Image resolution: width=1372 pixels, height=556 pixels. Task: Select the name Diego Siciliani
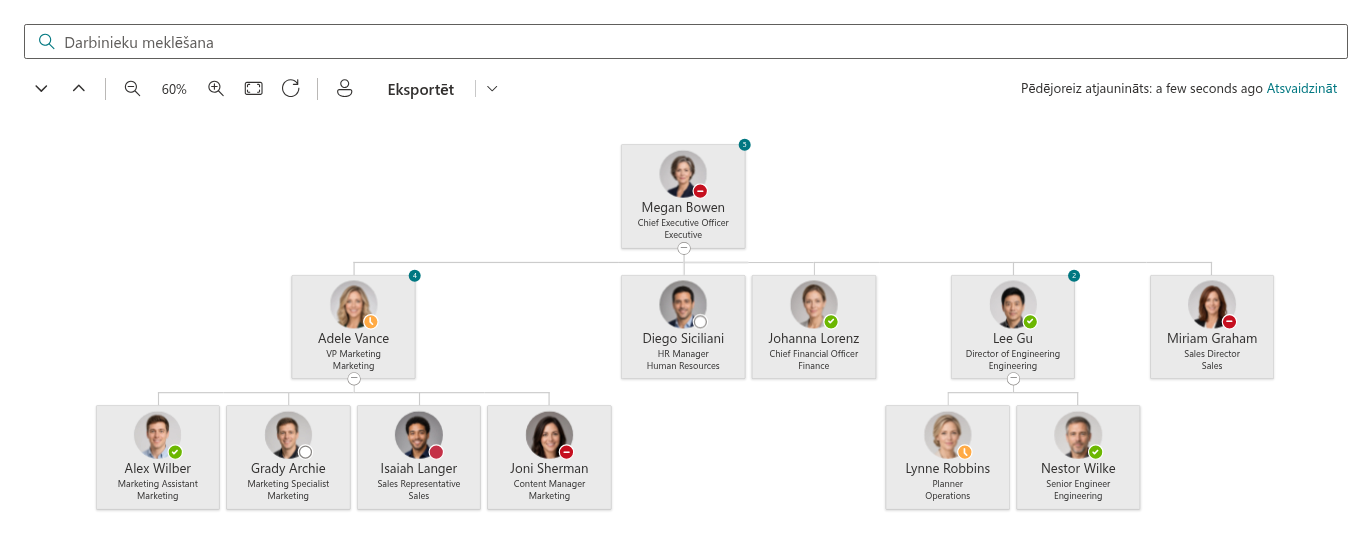[684, 338]
